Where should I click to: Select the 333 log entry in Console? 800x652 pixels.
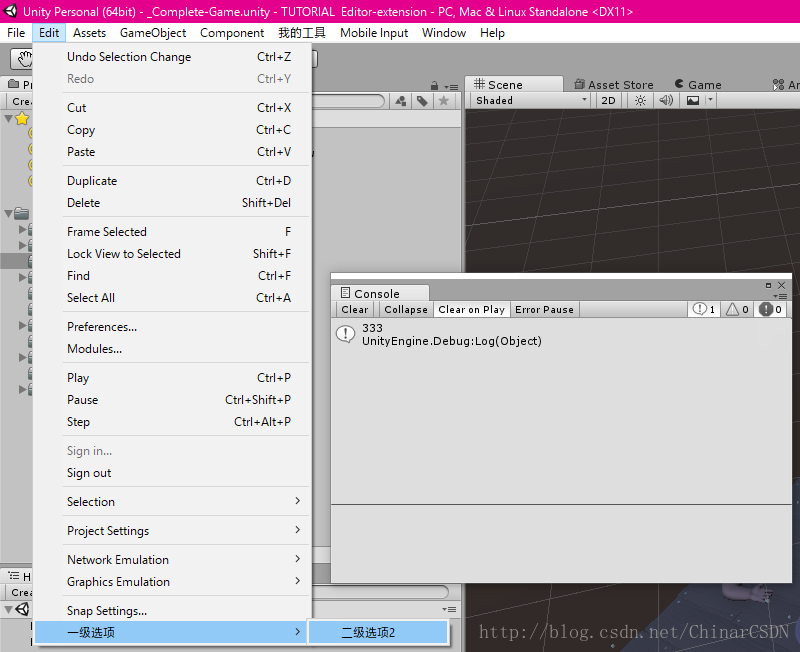[561, 335]
